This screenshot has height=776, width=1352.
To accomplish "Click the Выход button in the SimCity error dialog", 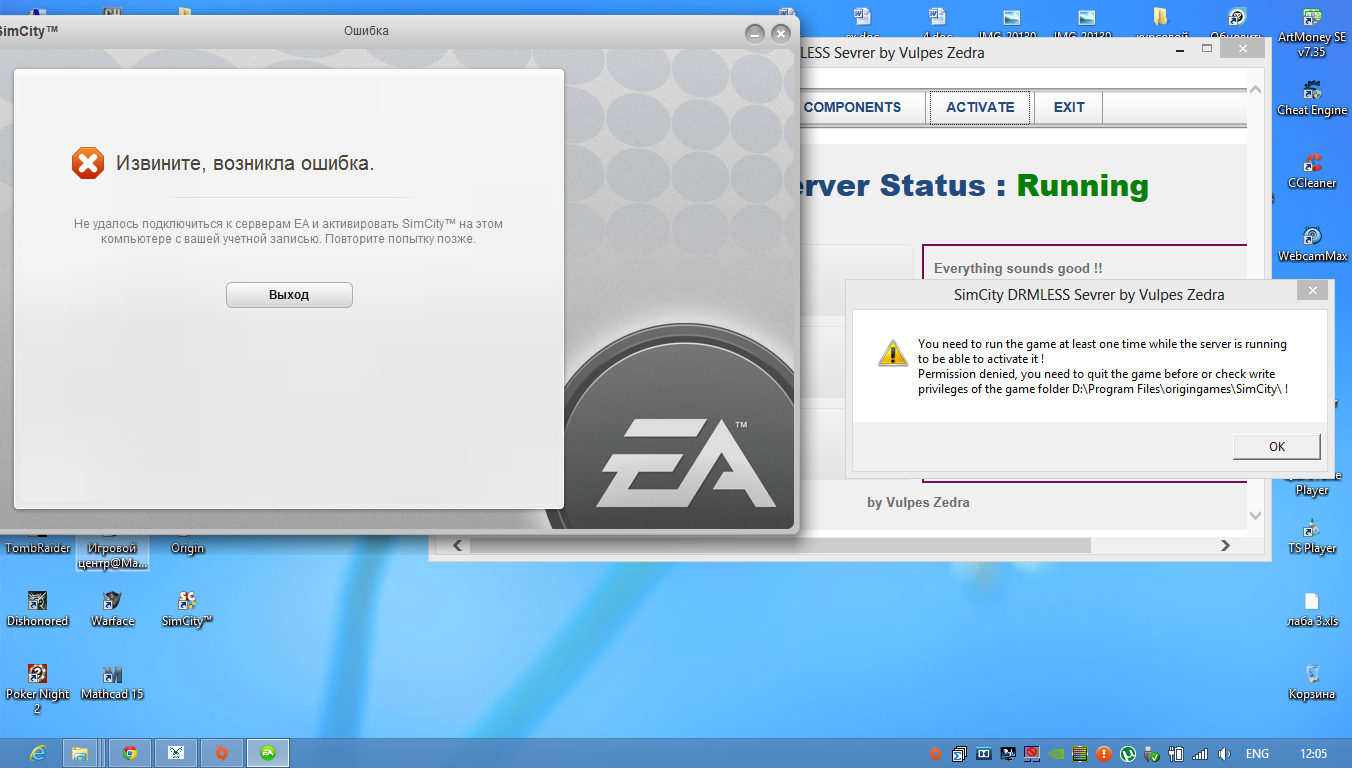I will click(x=289, y=295).
